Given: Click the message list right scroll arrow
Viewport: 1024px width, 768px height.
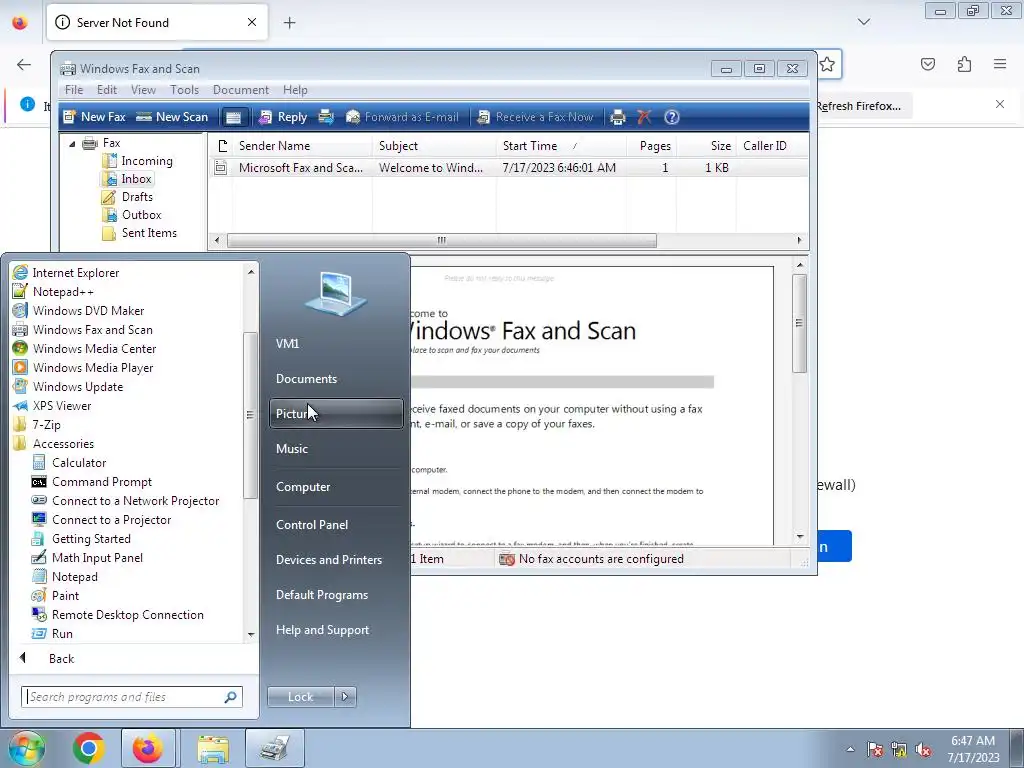Looking at the screenshot, I should click(799, 240).
